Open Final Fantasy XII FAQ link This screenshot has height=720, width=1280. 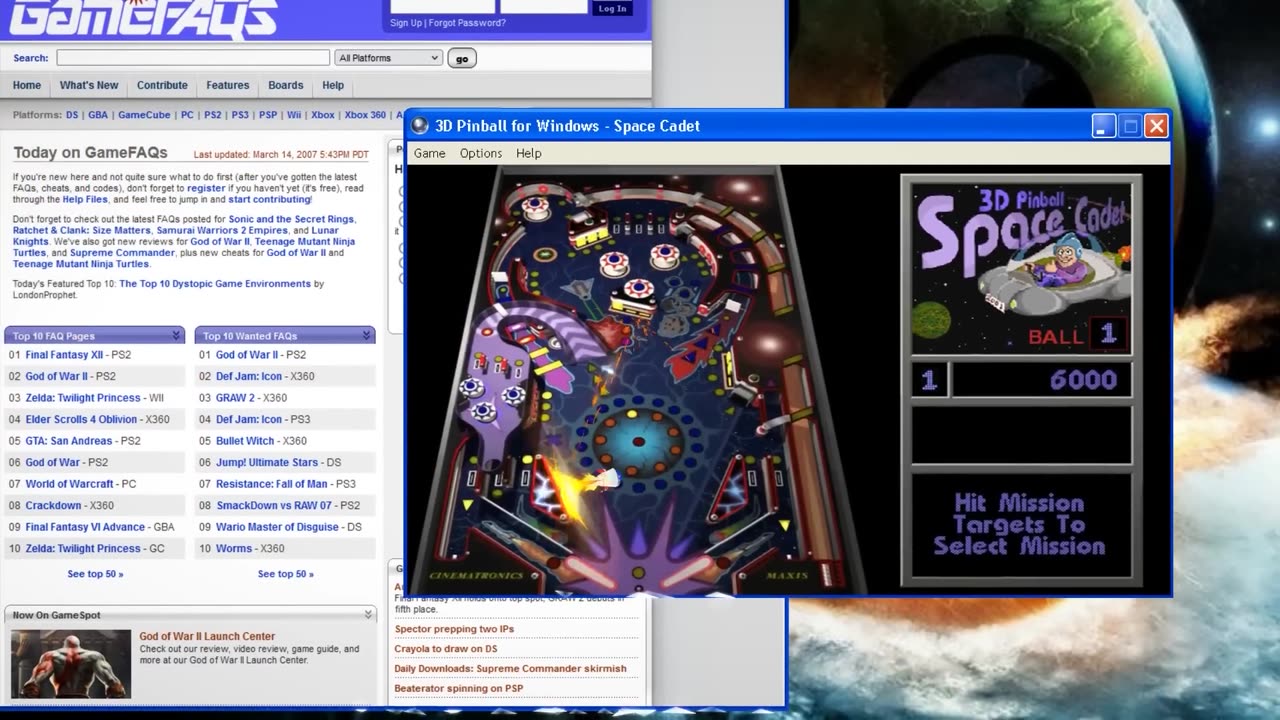click(64, 355)
